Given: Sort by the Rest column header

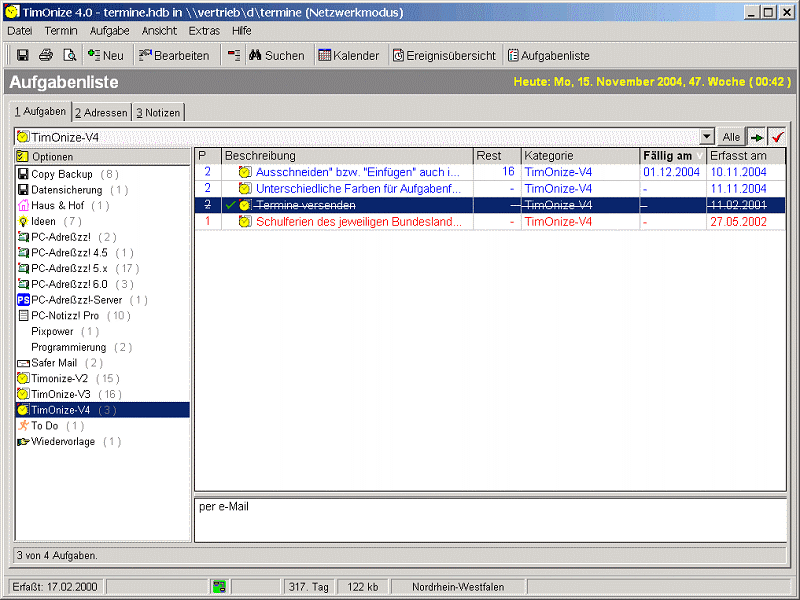Looking at the screenshot, I should 497,156.
